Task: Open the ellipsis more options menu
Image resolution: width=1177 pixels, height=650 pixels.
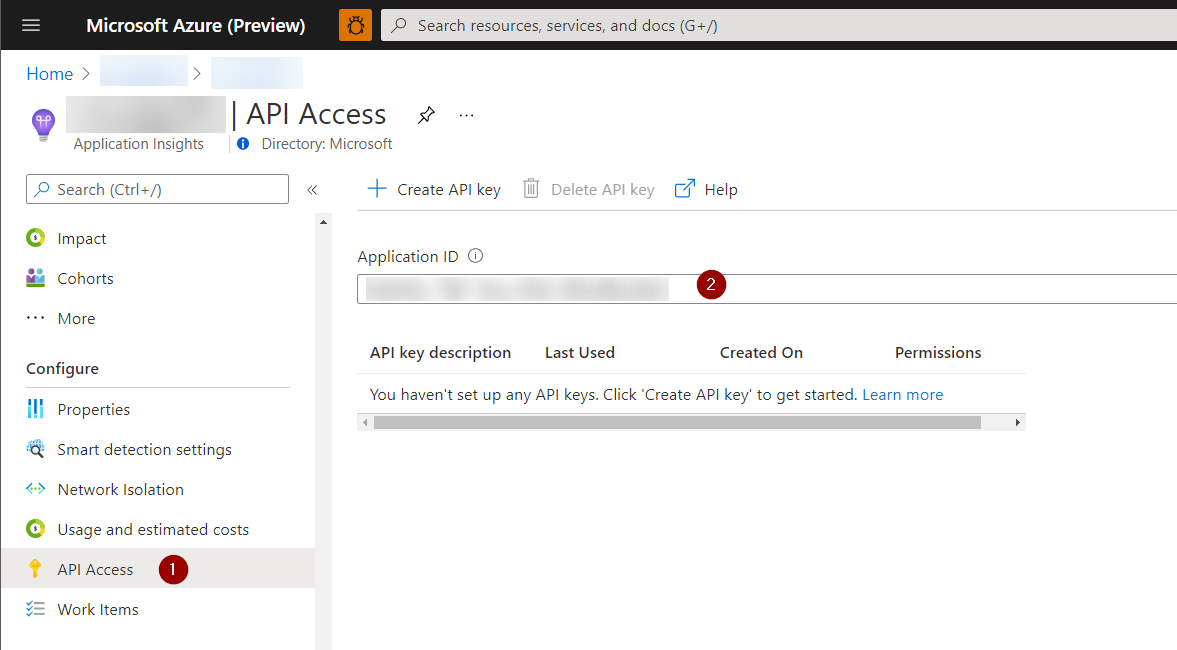Action: [x=466, y=116]
